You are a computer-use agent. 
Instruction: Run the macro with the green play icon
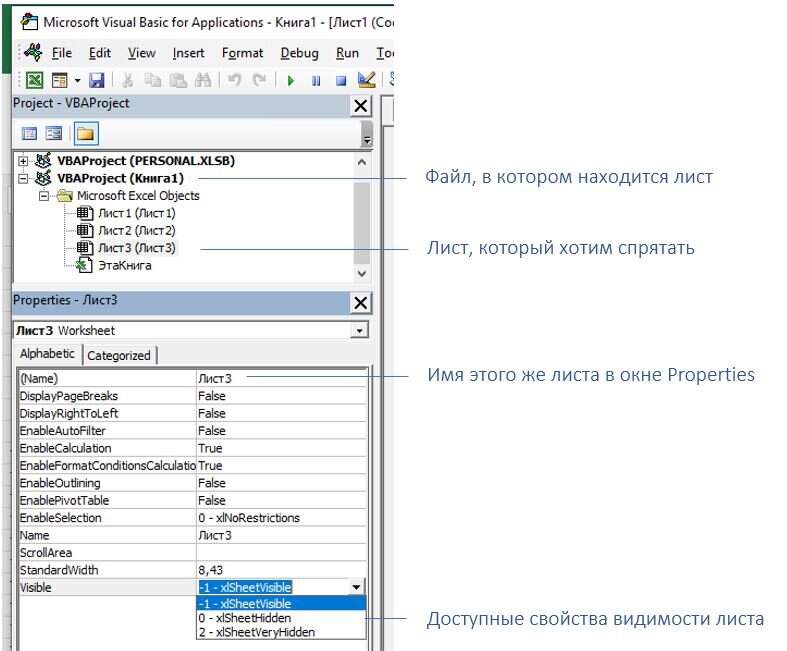pos(291,80)
